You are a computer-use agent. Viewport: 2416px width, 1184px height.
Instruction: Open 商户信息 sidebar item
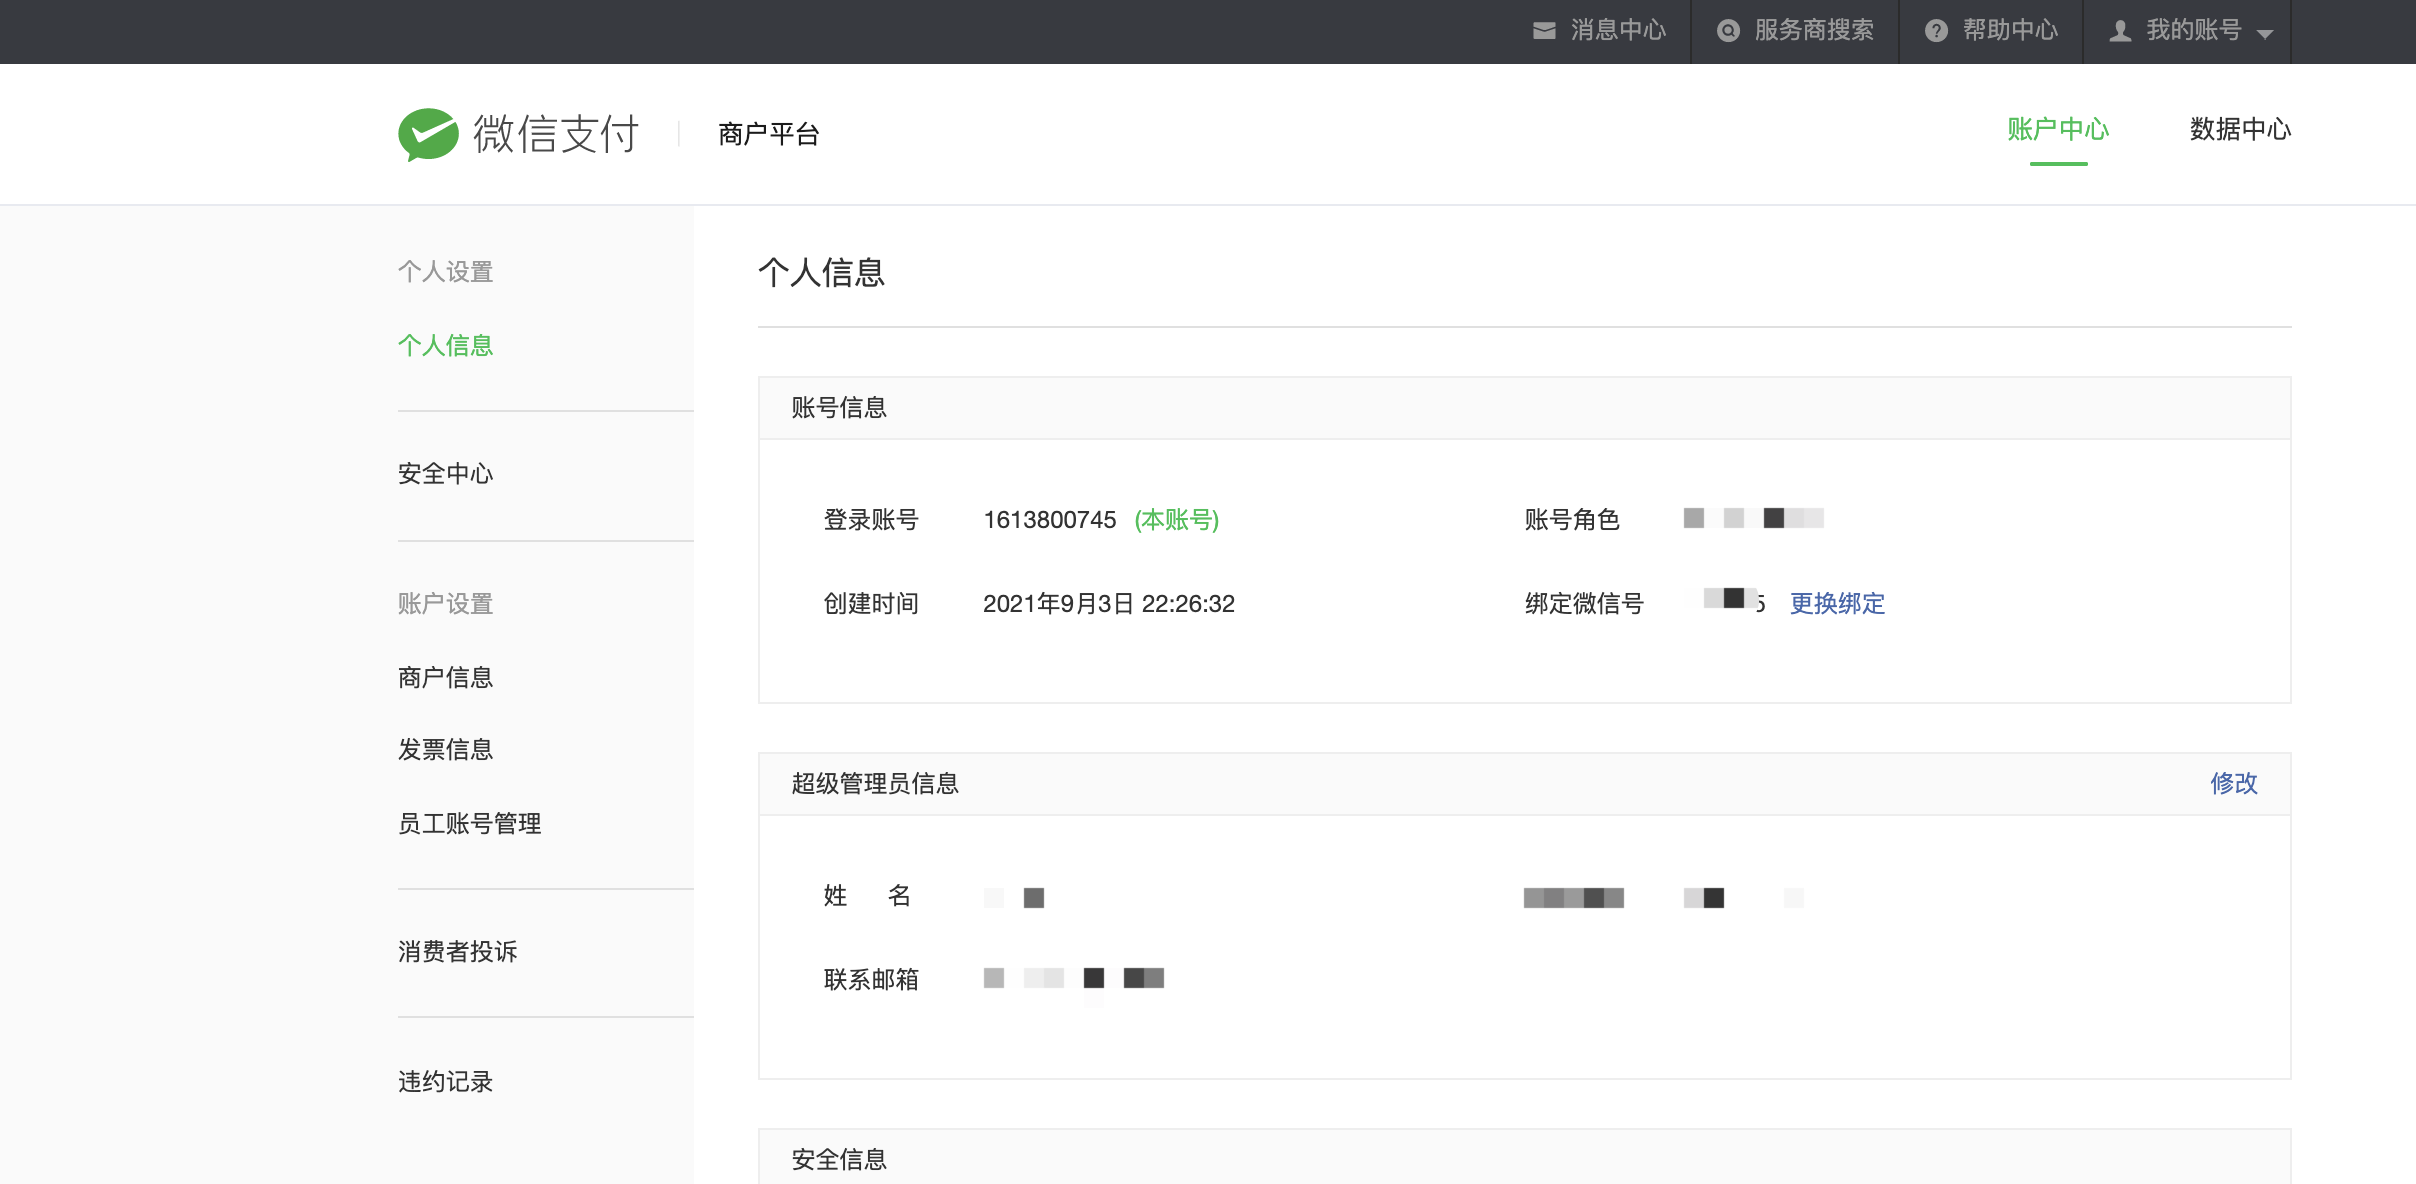coord(446,677)
